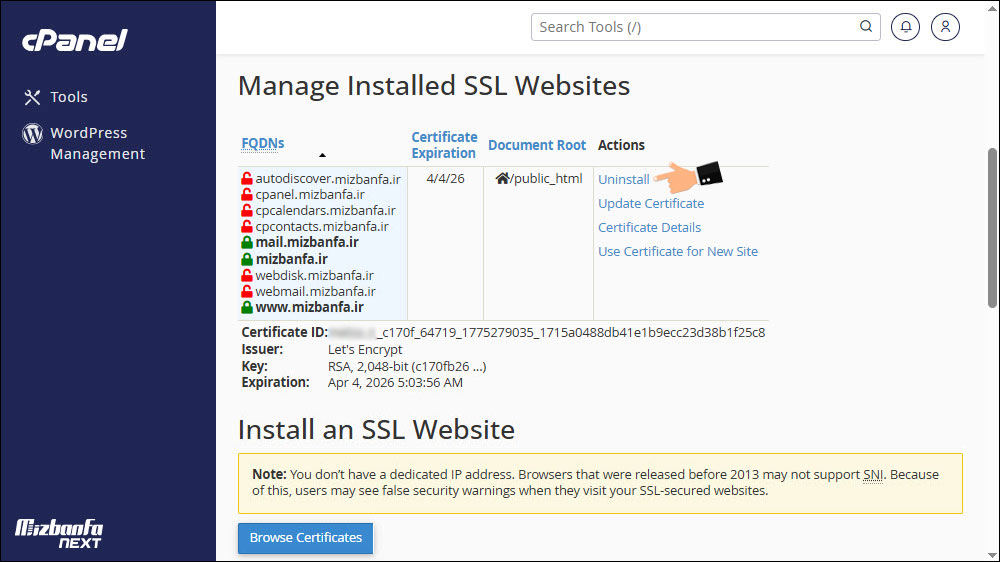Open the user account menu icon

coord(945,27)
